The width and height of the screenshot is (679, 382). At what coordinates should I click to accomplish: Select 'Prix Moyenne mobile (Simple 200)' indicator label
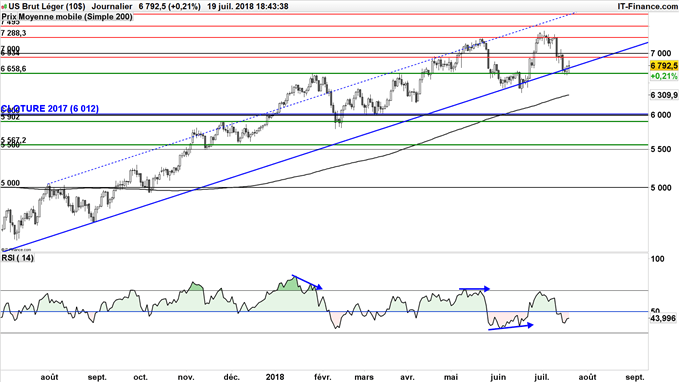click(67, 16)
